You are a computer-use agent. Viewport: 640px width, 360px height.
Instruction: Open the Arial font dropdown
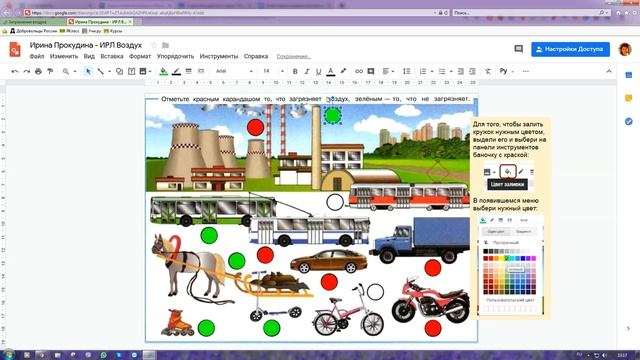tap(234, 71)
